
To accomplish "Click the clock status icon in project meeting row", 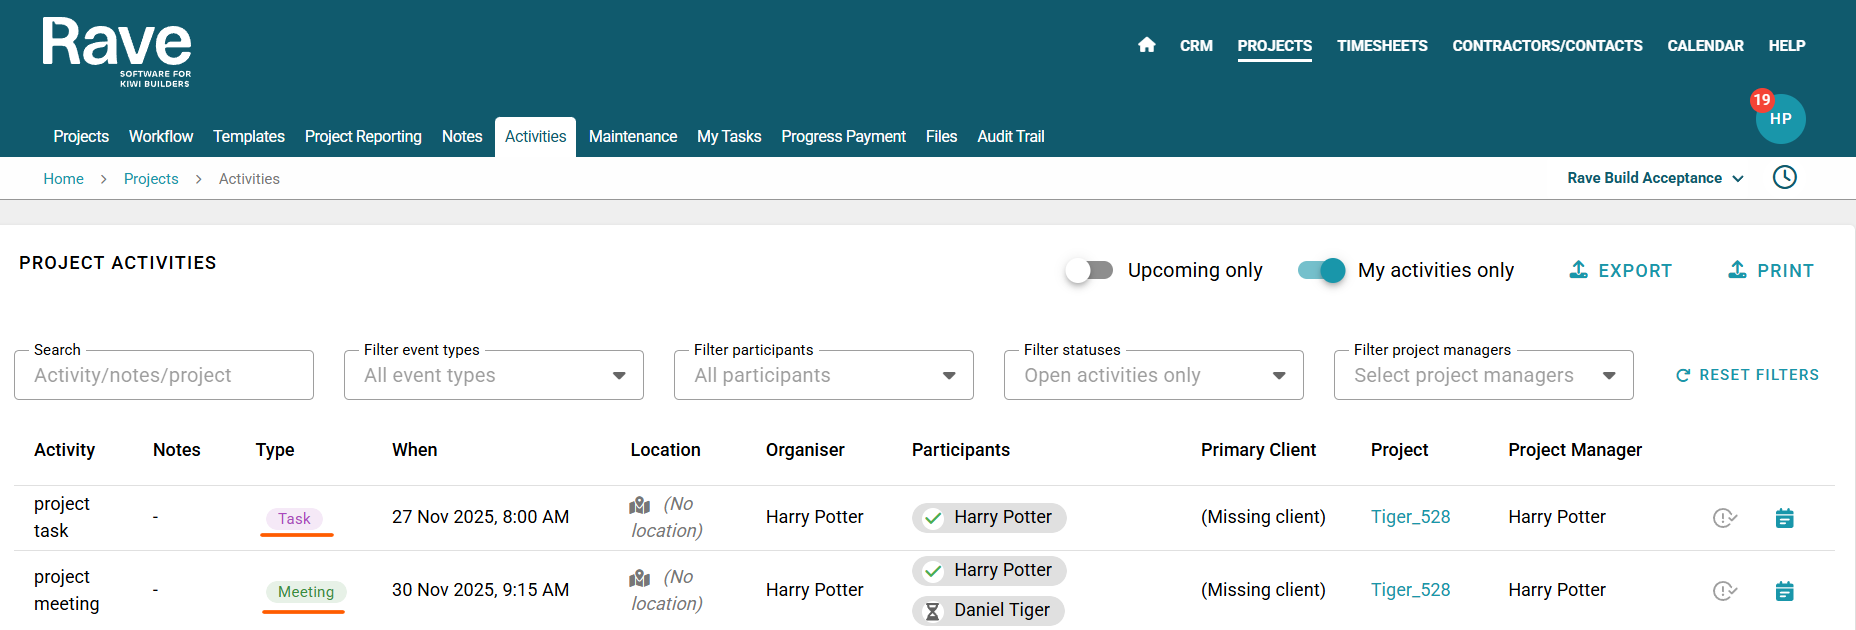I will [1724, 591].
